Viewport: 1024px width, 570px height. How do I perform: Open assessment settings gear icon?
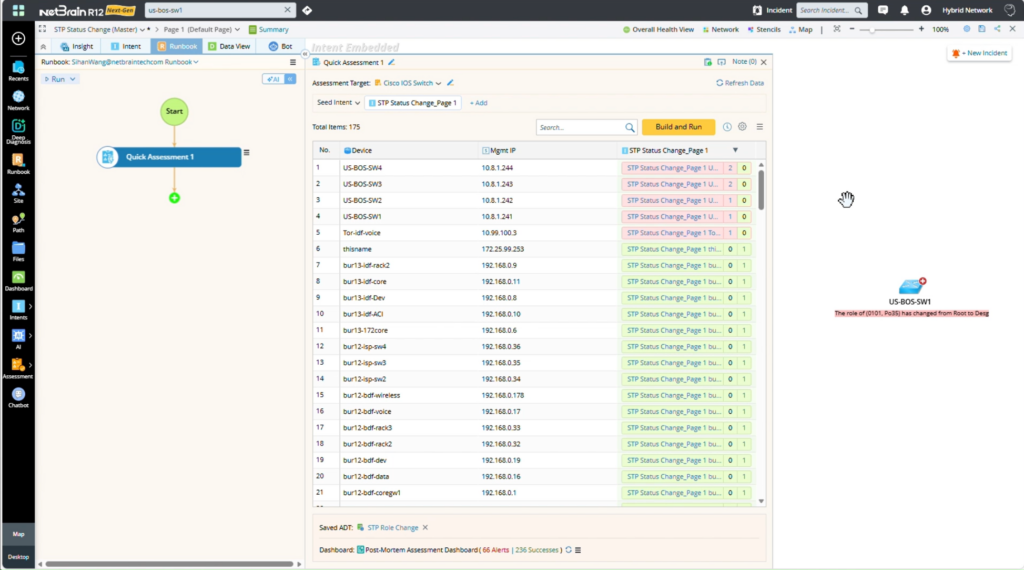[742, 127]
